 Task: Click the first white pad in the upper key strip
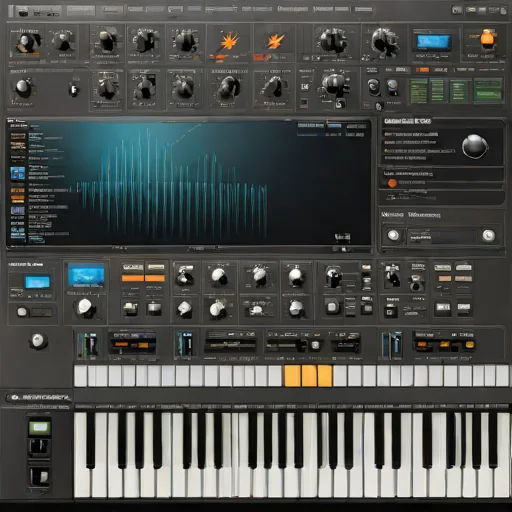81,376
